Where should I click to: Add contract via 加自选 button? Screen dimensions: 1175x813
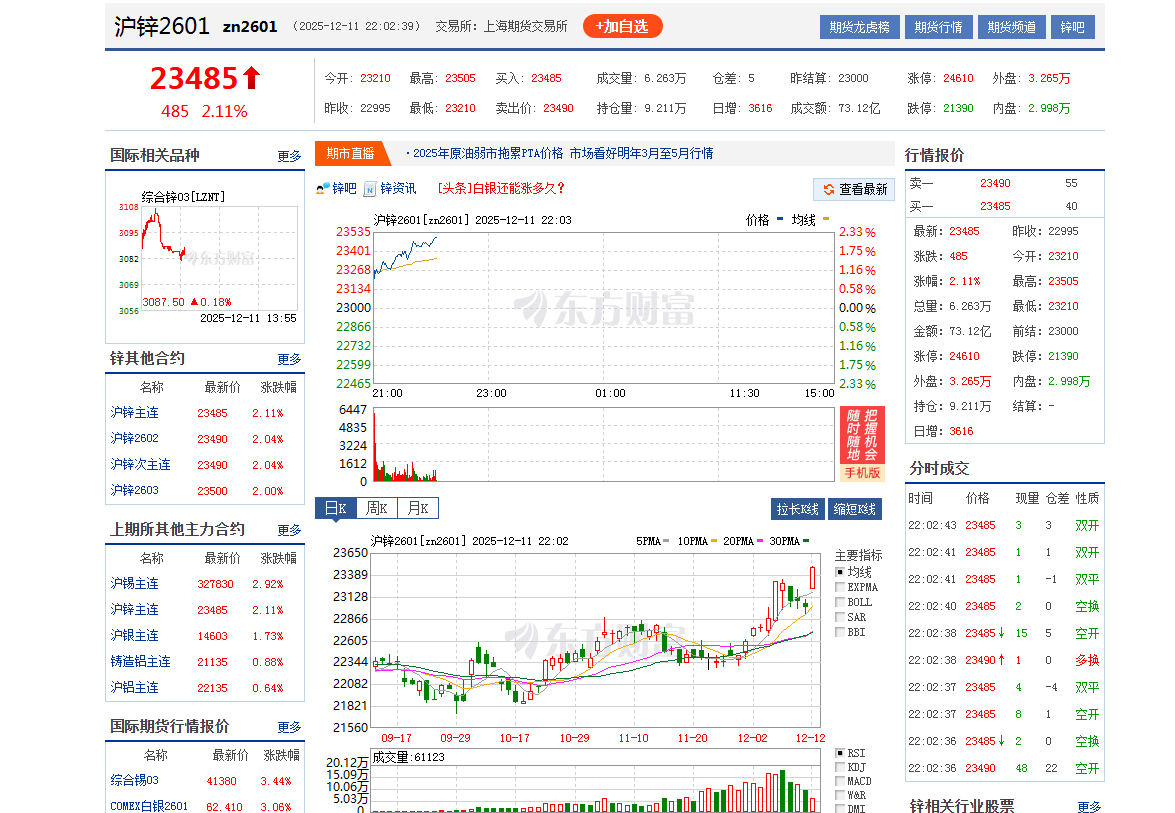tap(622, 26)
